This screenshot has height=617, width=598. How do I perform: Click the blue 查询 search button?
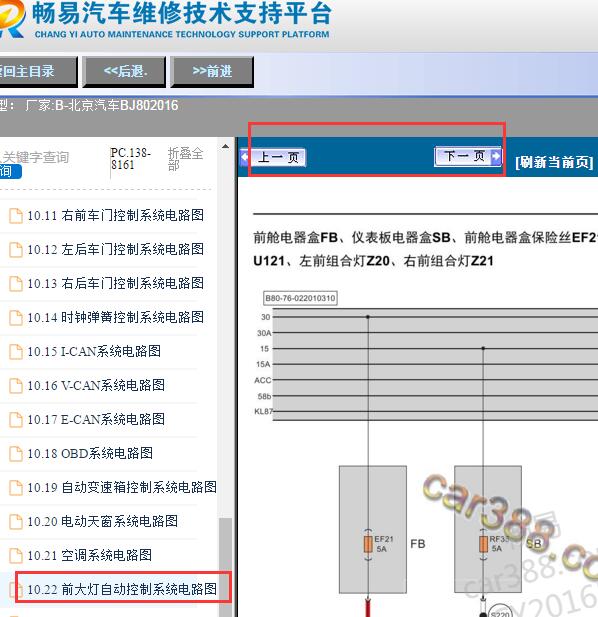10,172
